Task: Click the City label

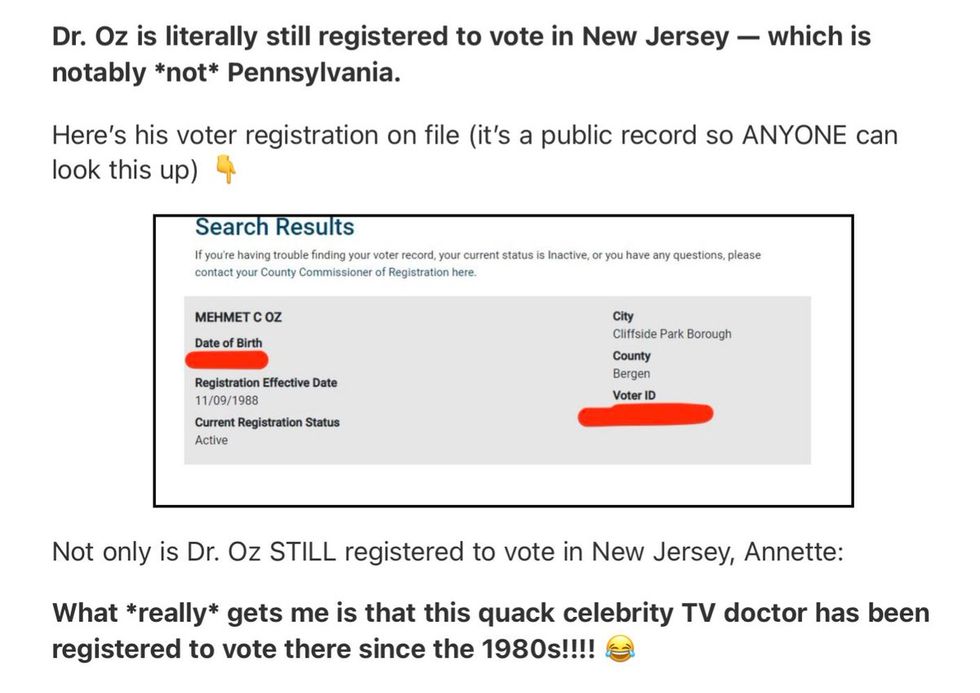Action: [623, 316]
